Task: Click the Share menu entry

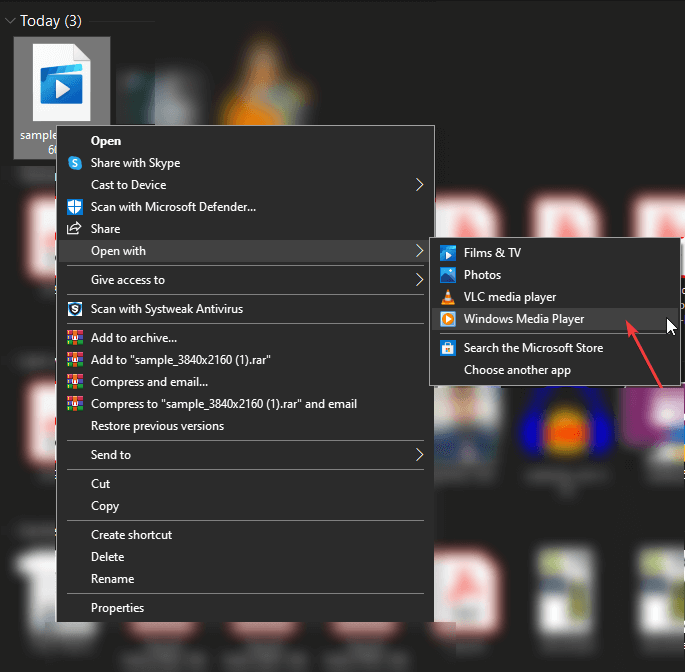Action: point(246,229)
